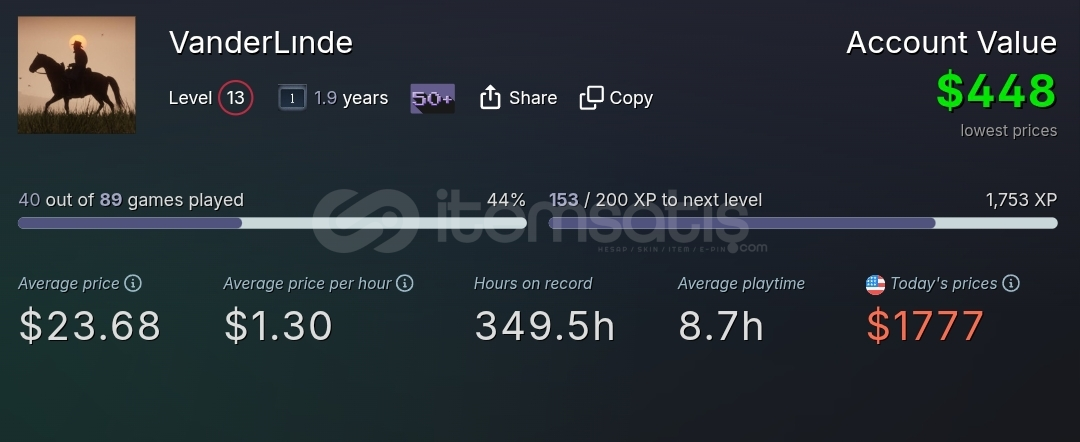Click the 50+ games badge
This screenshot has width=1080, height=442.
tap(433, 98)
